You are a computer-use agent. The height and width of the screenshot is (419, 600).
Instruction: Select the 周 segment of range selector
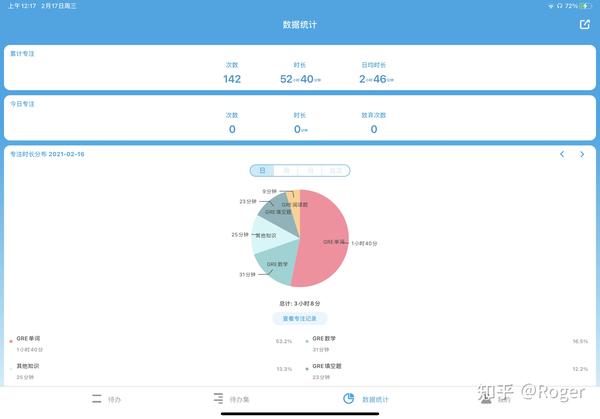point(287,171)
